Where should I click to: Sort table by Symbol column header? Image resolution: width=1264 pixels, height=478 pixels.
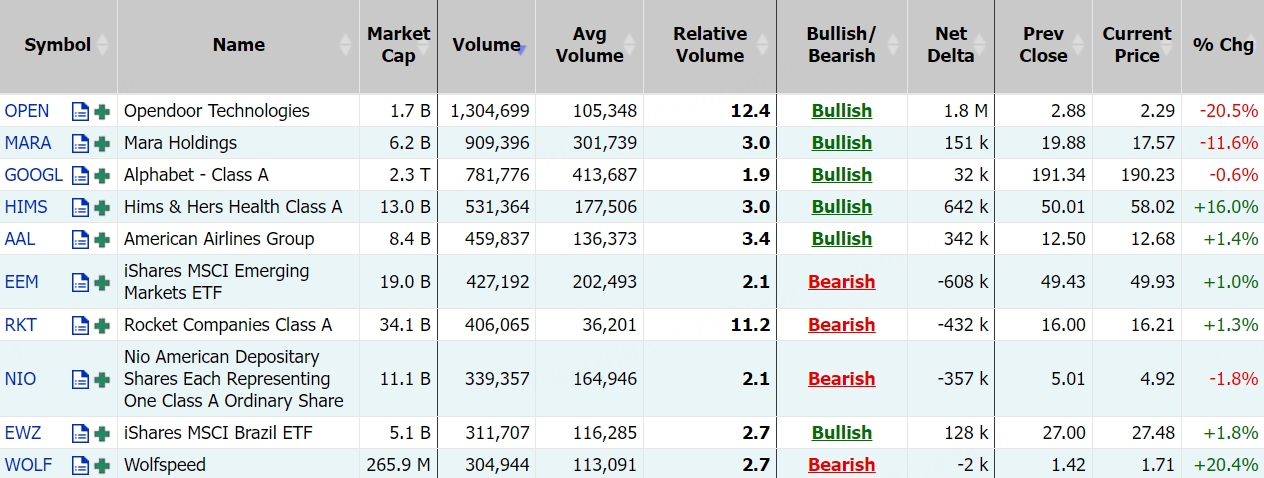coord(58,45)
